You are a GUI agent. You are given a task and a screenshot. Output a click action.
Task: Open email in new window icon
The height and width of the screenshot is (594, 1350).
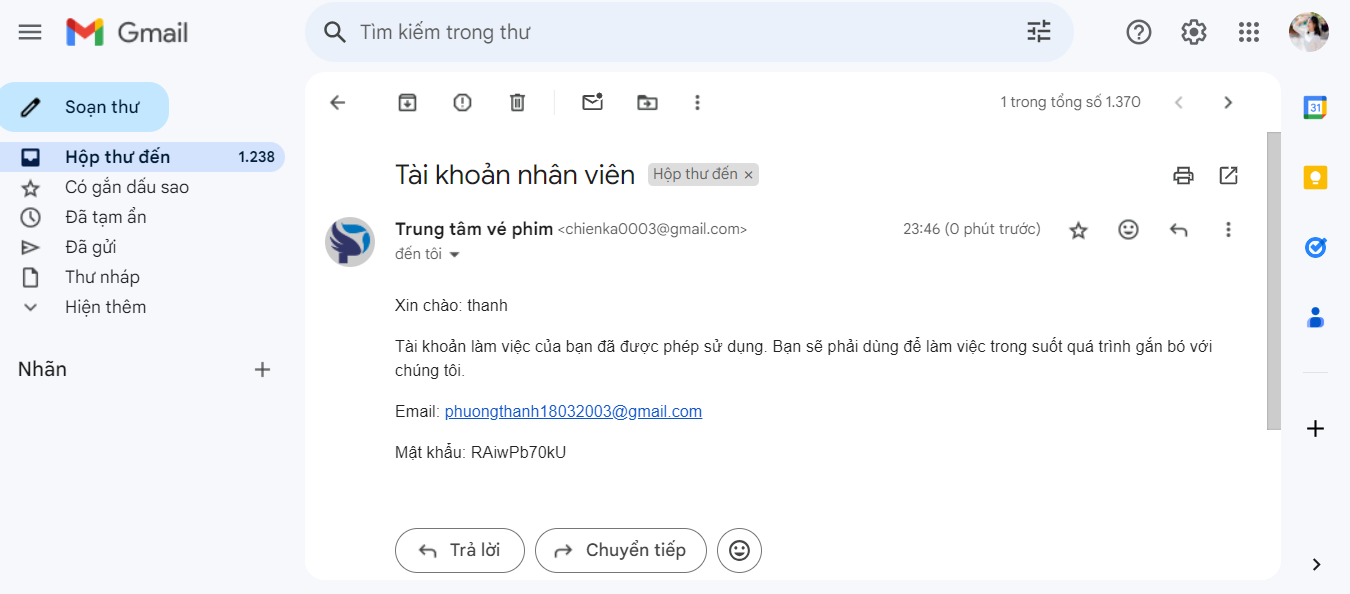(1229, 176)
